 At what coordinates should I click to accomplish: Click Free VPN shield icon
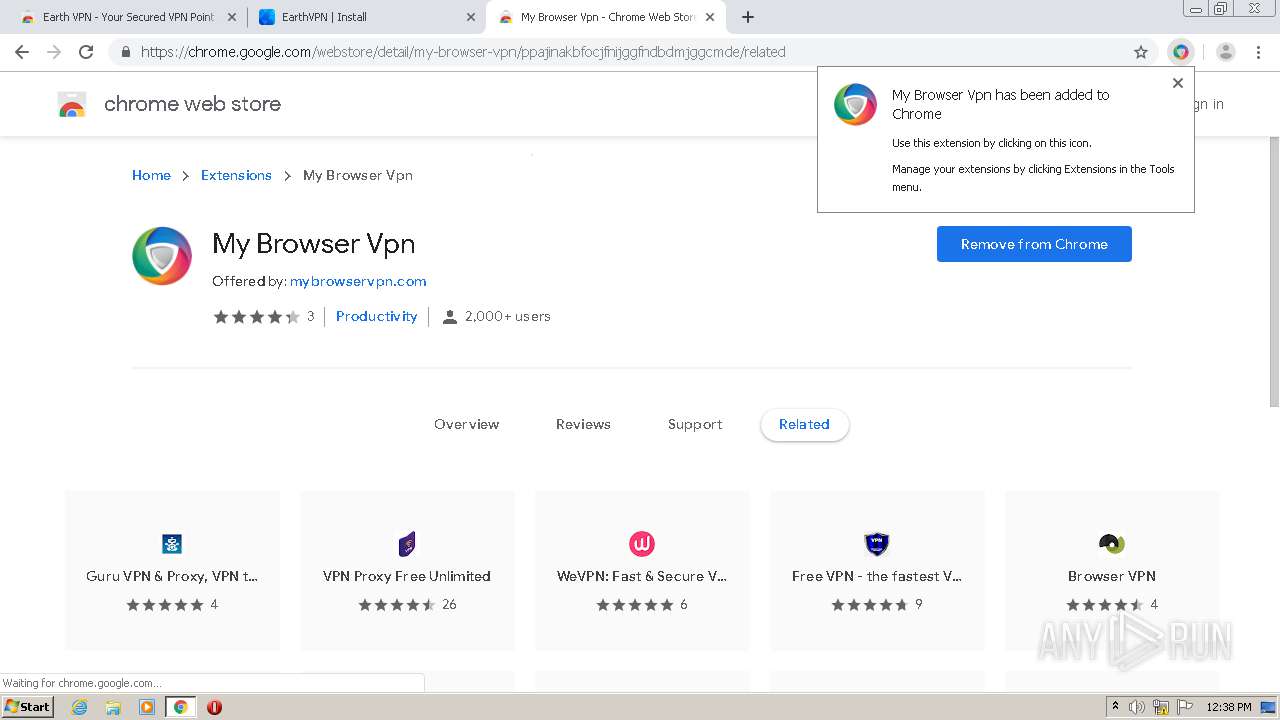[x=877, y=544]
